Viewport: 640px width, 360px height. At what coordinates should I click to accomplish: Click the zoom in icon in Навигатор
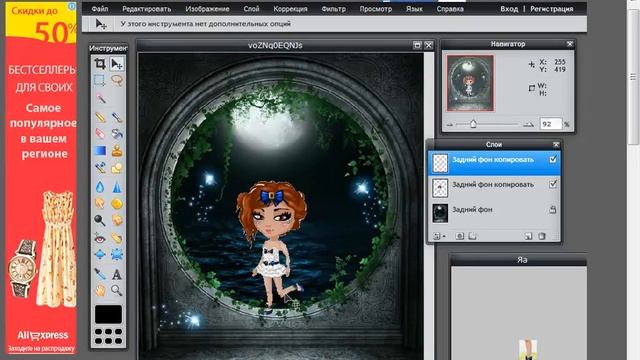tap(529, 124)
